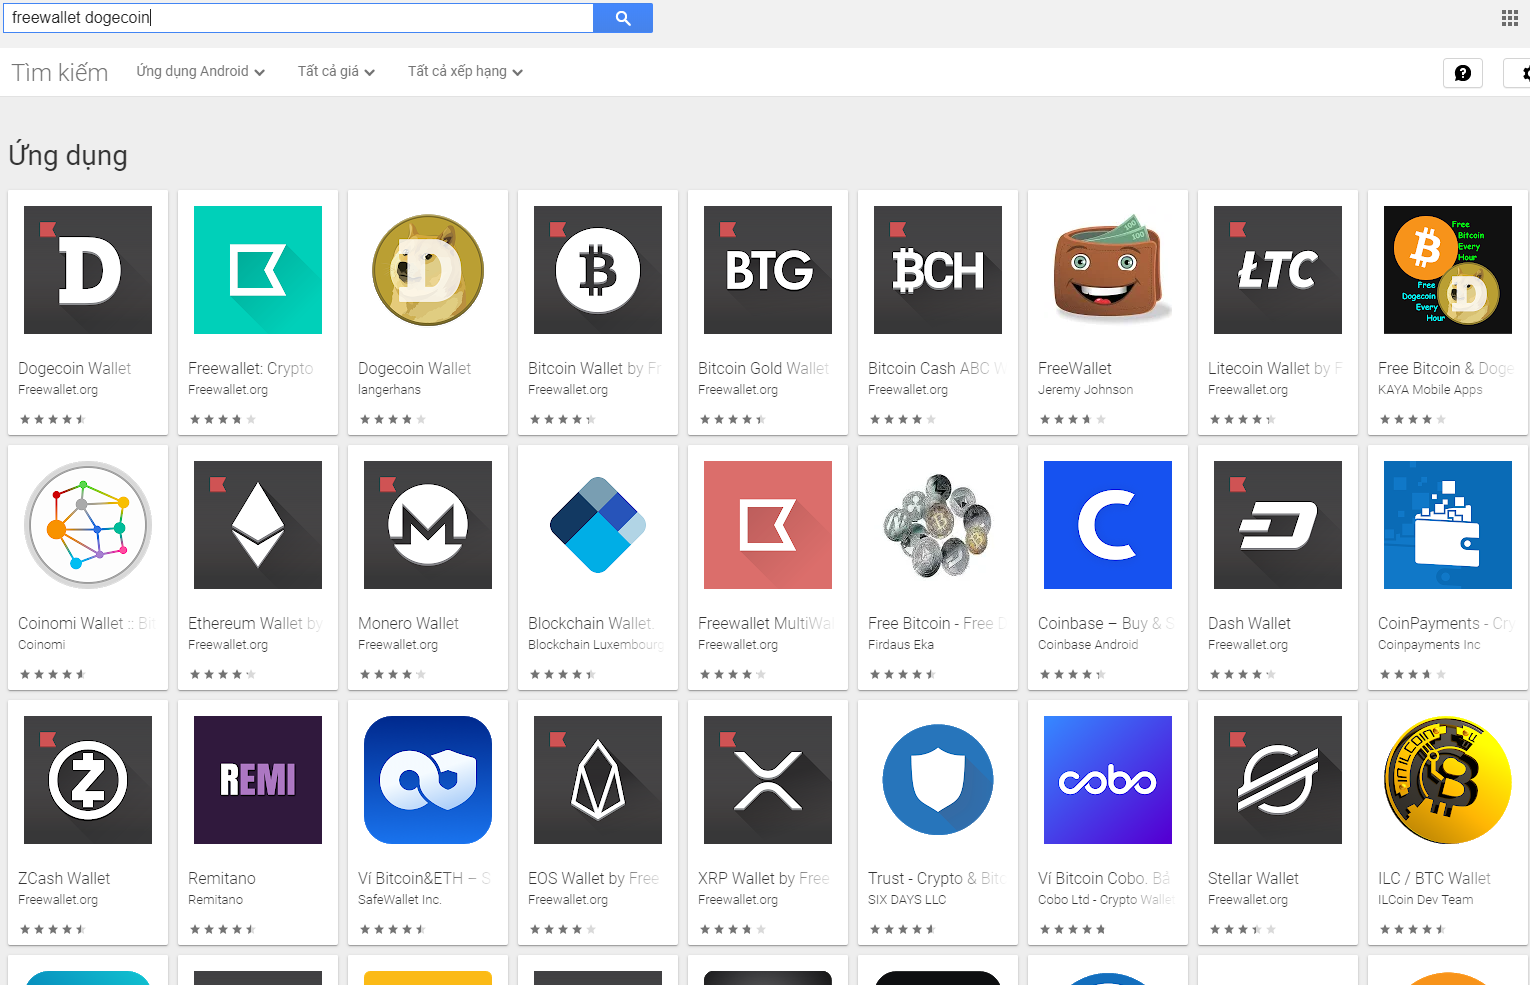This screenshot has width=1530, height=985.
Task: Click the star rating under XRP Wallet
Action: (x=733, y=929)
